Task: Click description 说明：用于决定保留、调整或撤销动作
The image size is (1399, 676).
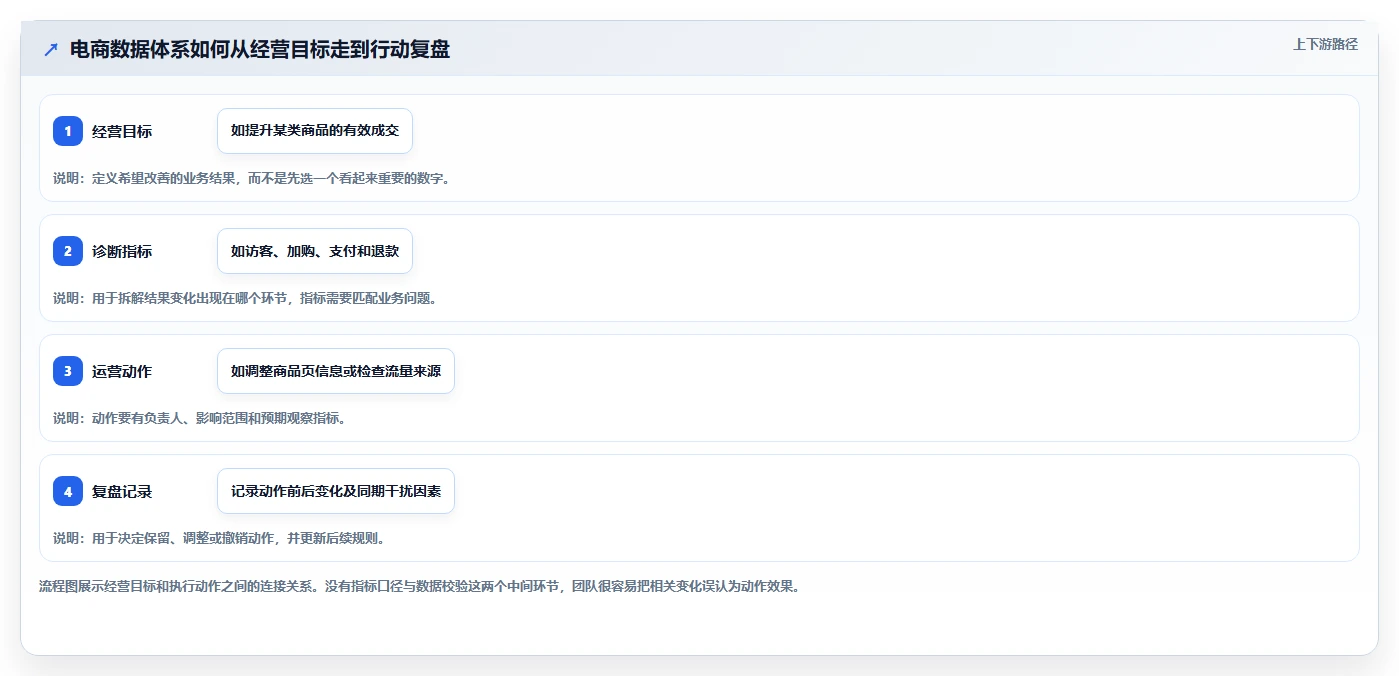Action: click(219, 538)
